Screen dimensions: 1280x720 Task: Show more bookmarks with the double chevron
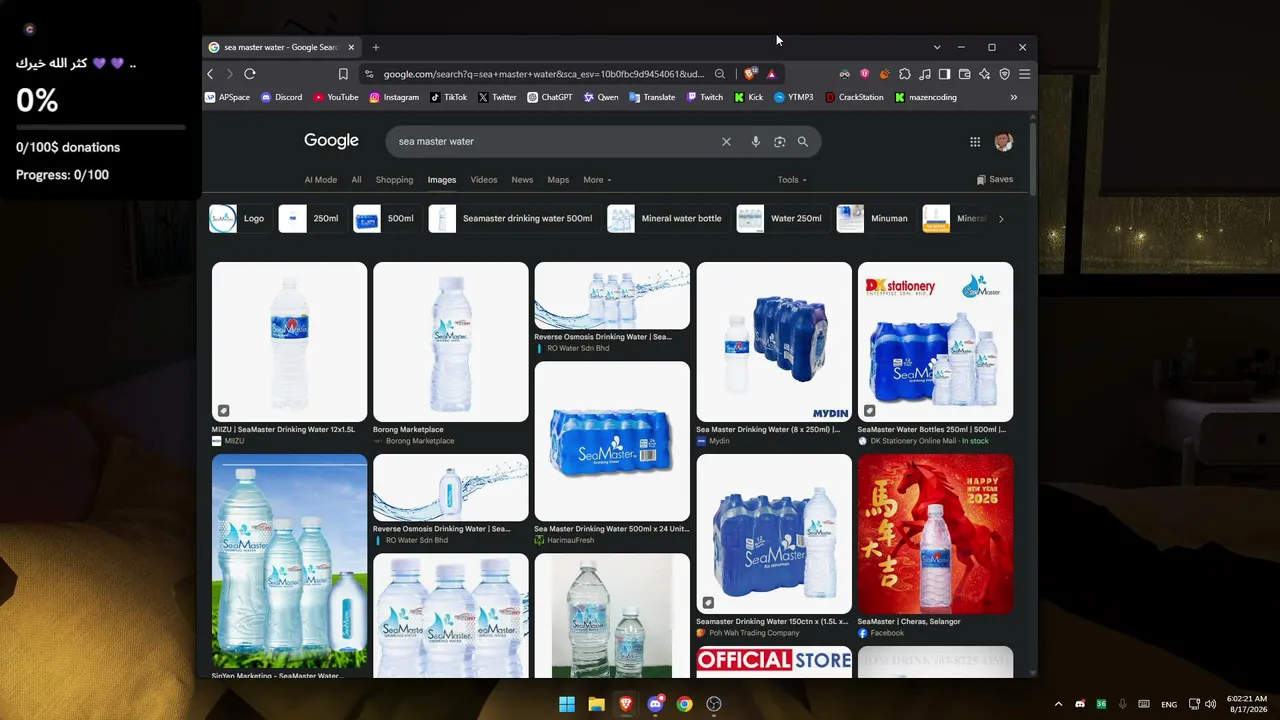point(1014,97)
